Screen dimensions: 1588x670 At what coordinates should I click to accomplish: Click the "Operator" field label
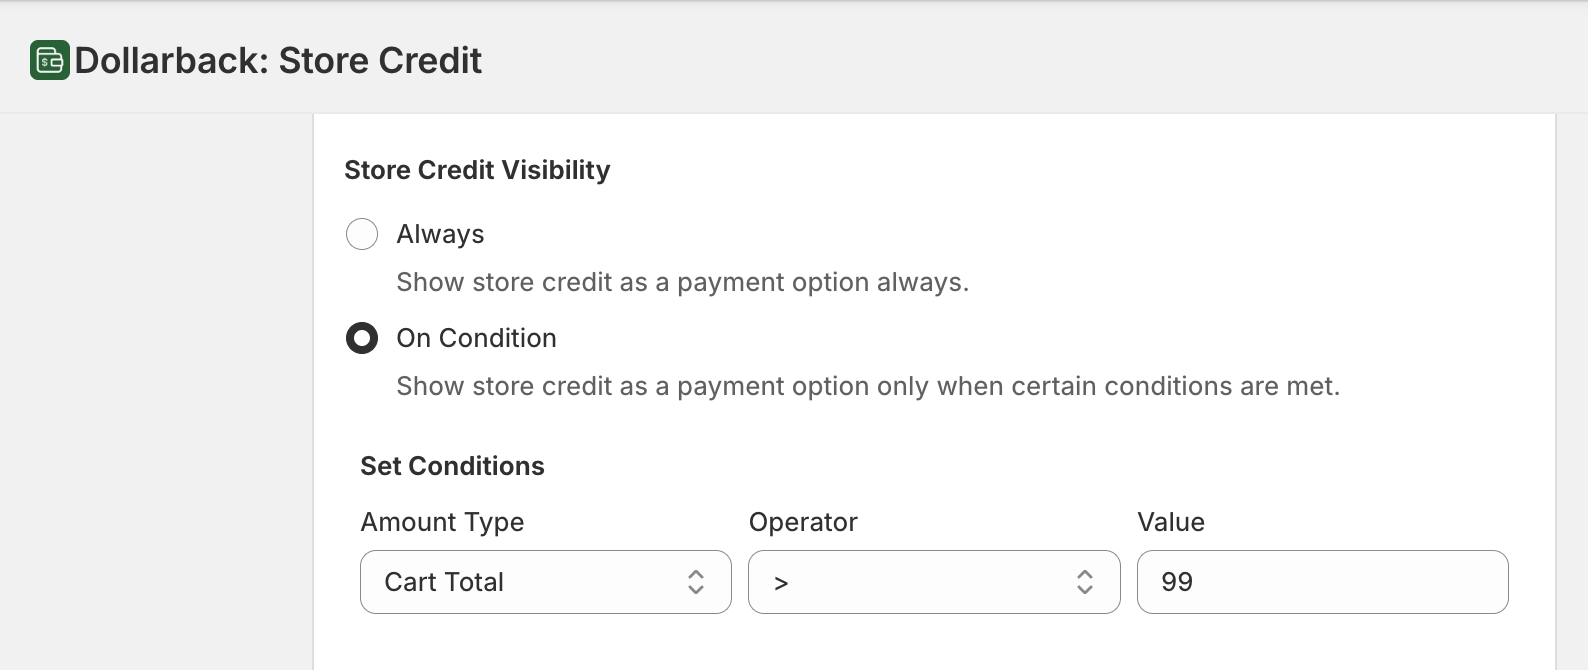pyautogui.click(x=803, y=522)
